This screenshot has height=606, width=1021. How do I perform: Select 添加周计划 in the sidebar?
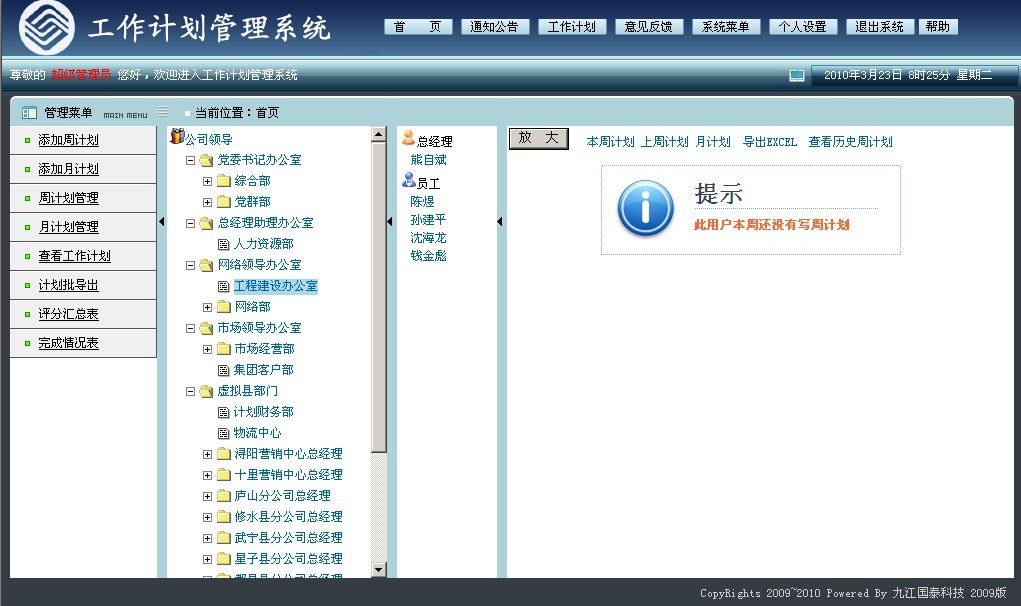[x=68, y=140]
